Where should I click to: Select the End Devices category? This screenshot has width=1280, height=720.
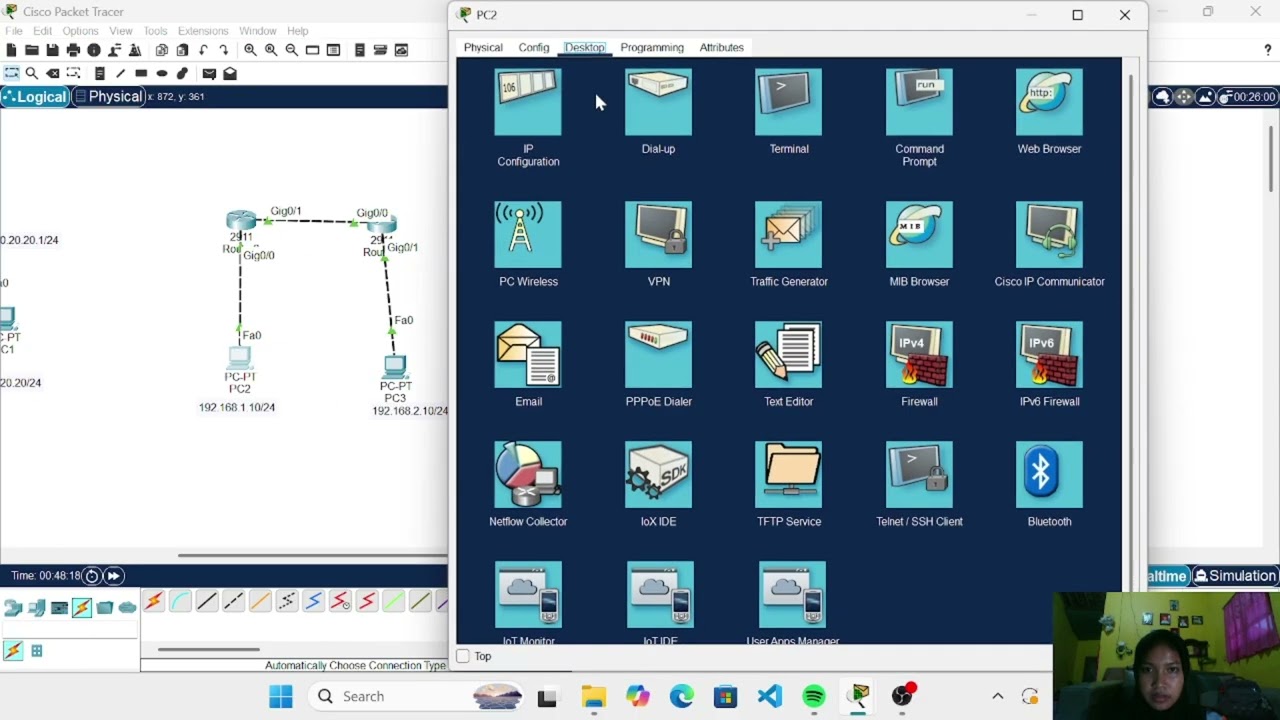coord(36,607)
